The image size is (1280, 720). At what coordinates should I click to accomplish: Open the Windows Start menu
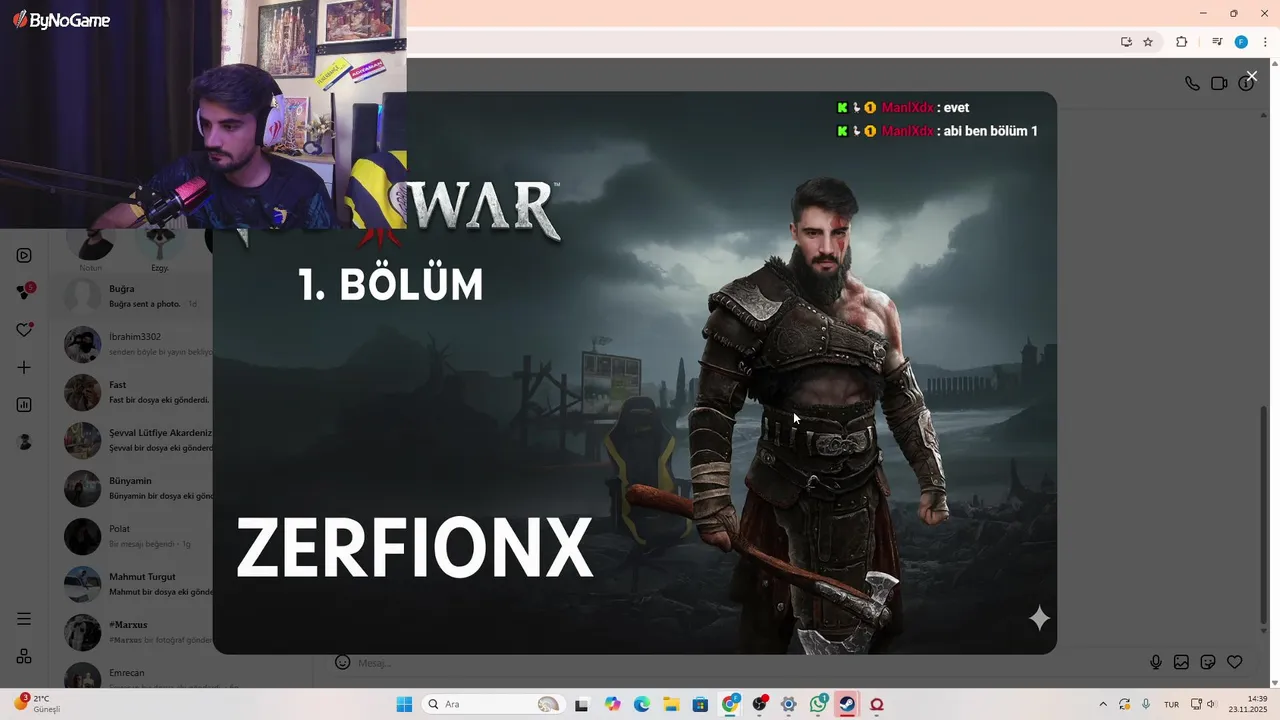click(x=404, y=704)
